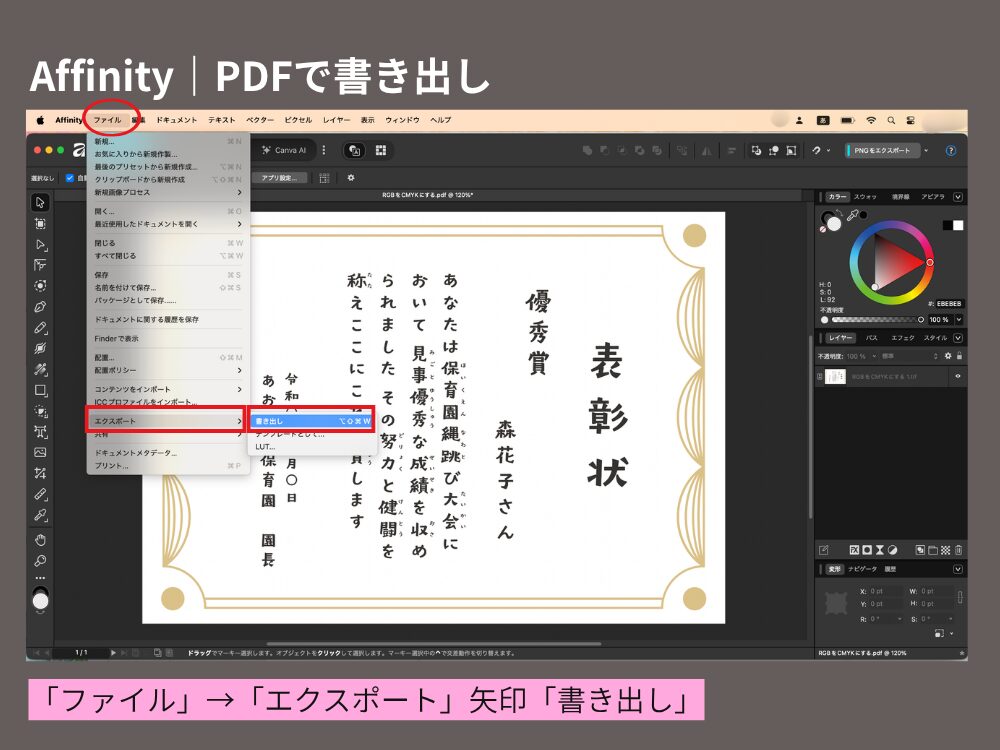The height and width of the screenshot is (750, 1000).
Task: Open the settings gear in context toolbar
Action: [350, 178]
